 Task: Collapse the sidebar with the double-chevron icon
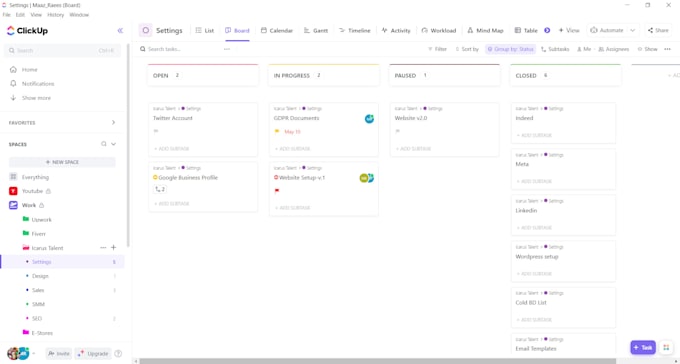click(120, 30)
